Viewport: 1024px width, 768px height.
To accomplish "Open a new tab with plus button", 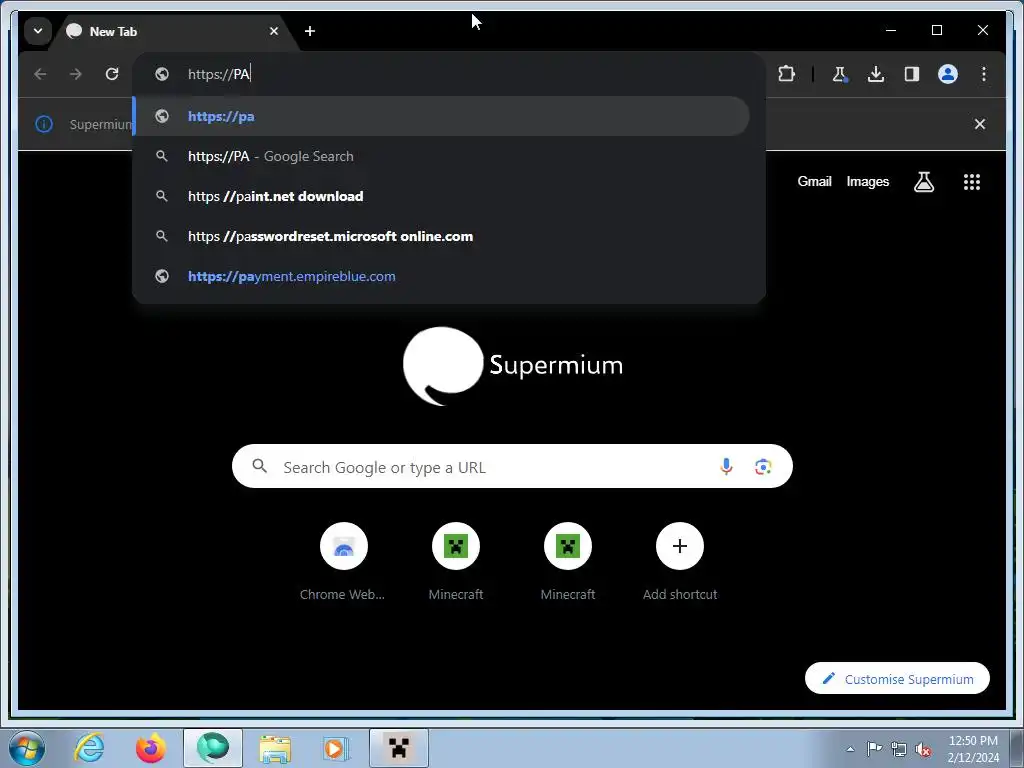I will (x=310, y=31).
